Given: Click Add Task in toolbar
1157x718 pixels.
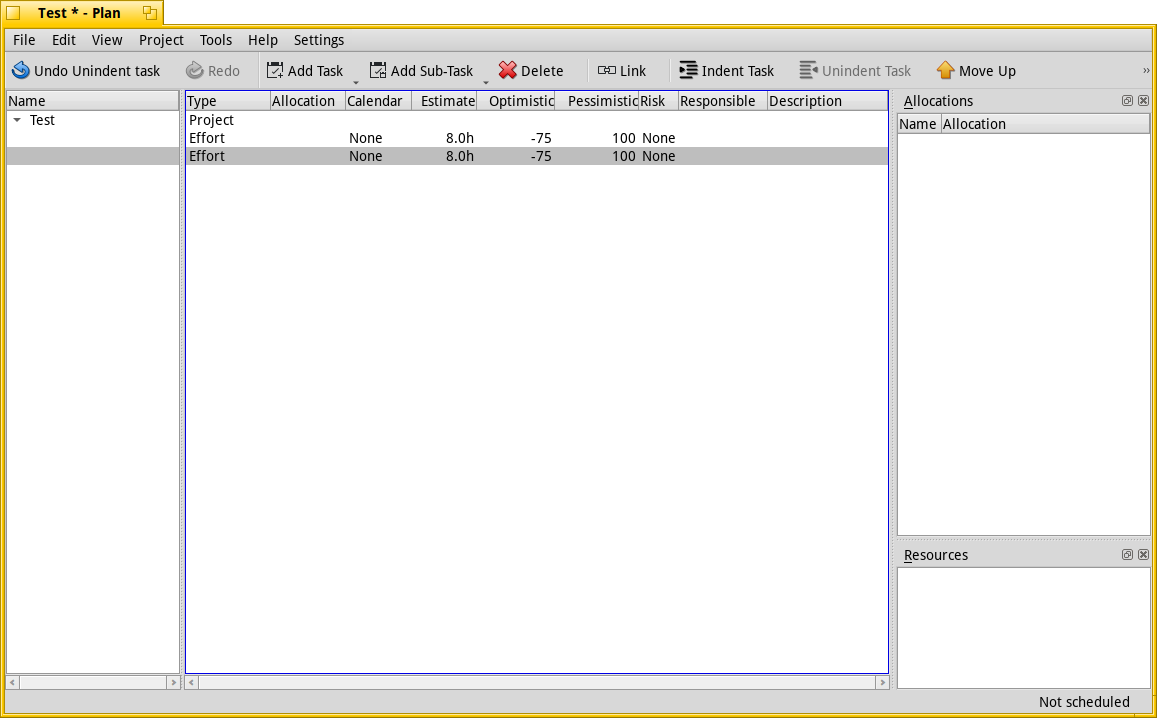Looking at the screenshot, I should point(305,71).
